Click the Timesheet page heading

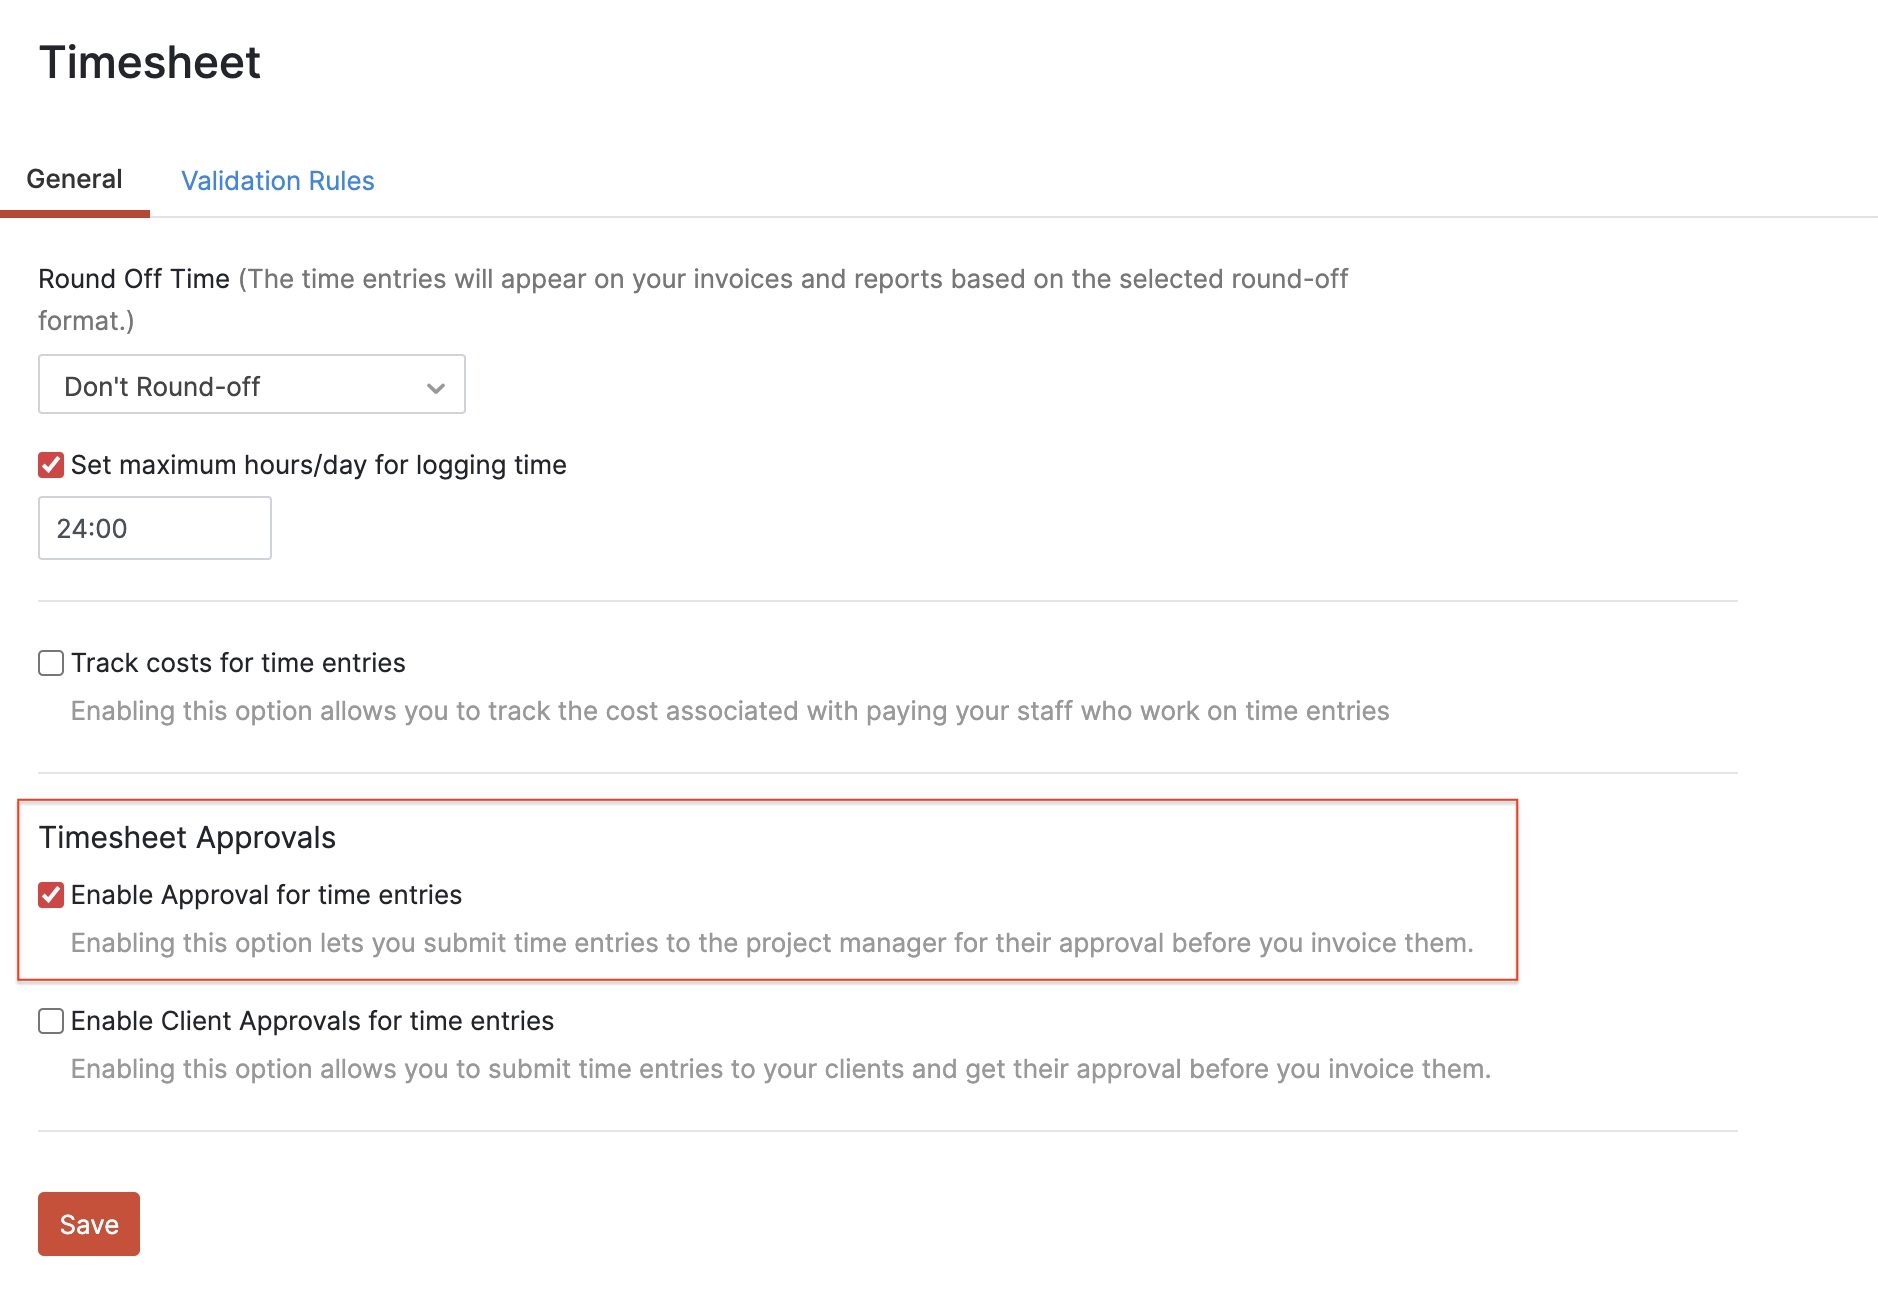pyautogui.click(x=148, y=62)
